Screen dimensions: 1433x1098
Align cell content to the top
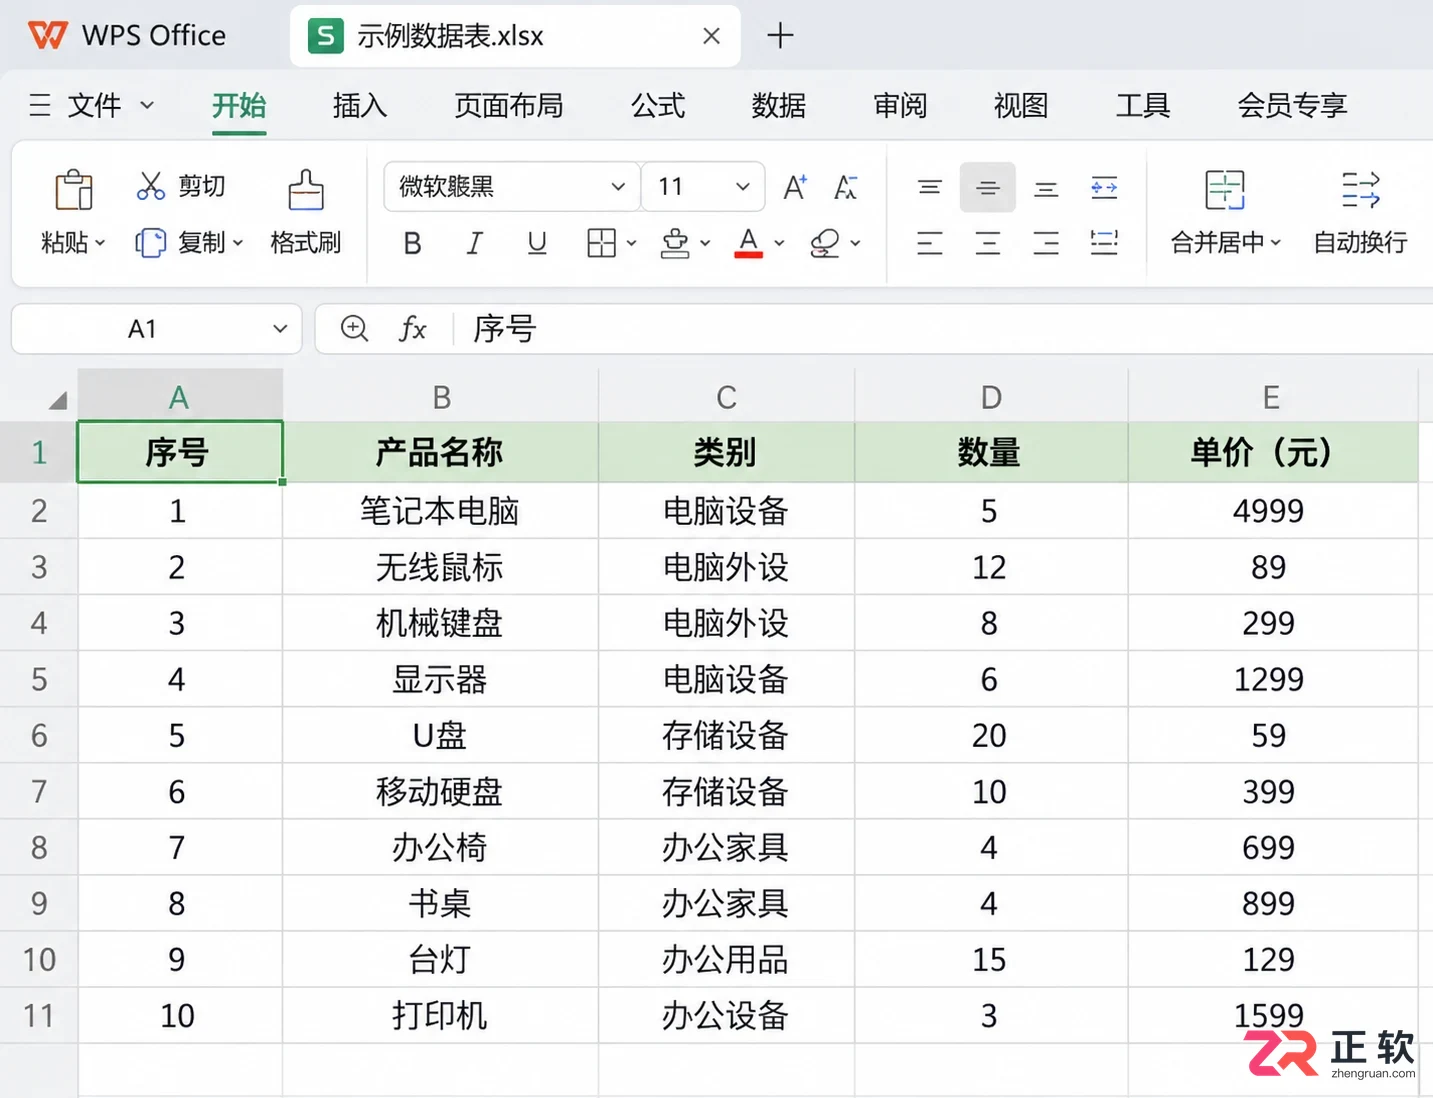pos(930,187)
